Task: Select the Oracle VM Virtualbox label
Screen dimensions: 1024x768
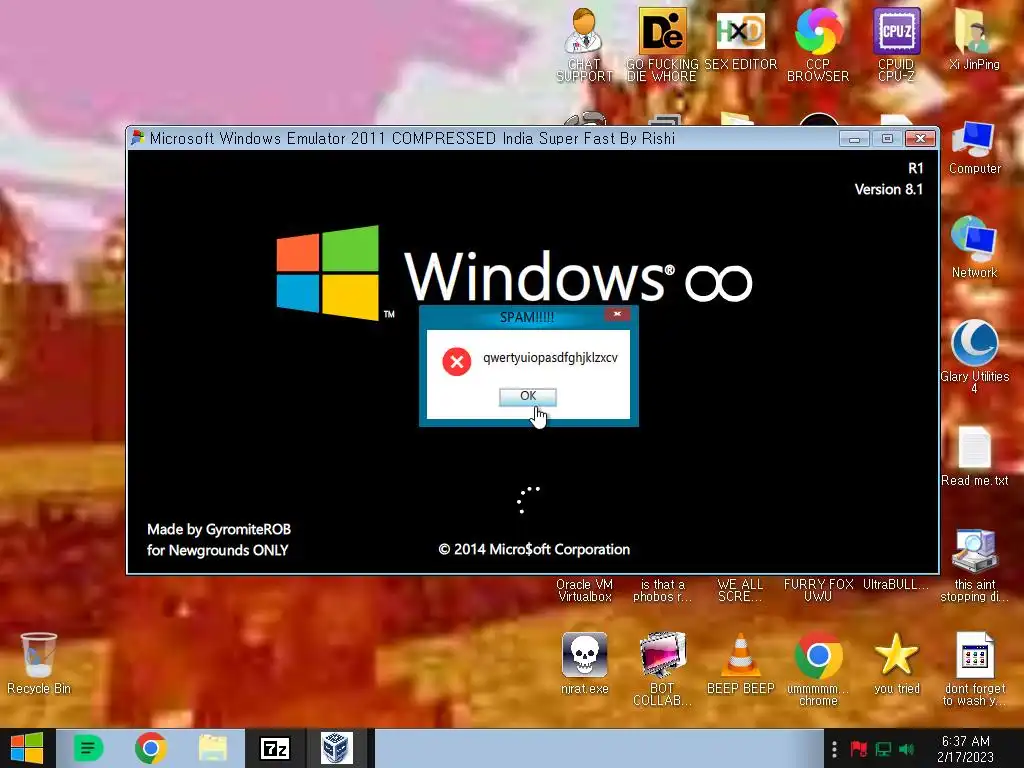Action: click(x=584, y=590)
